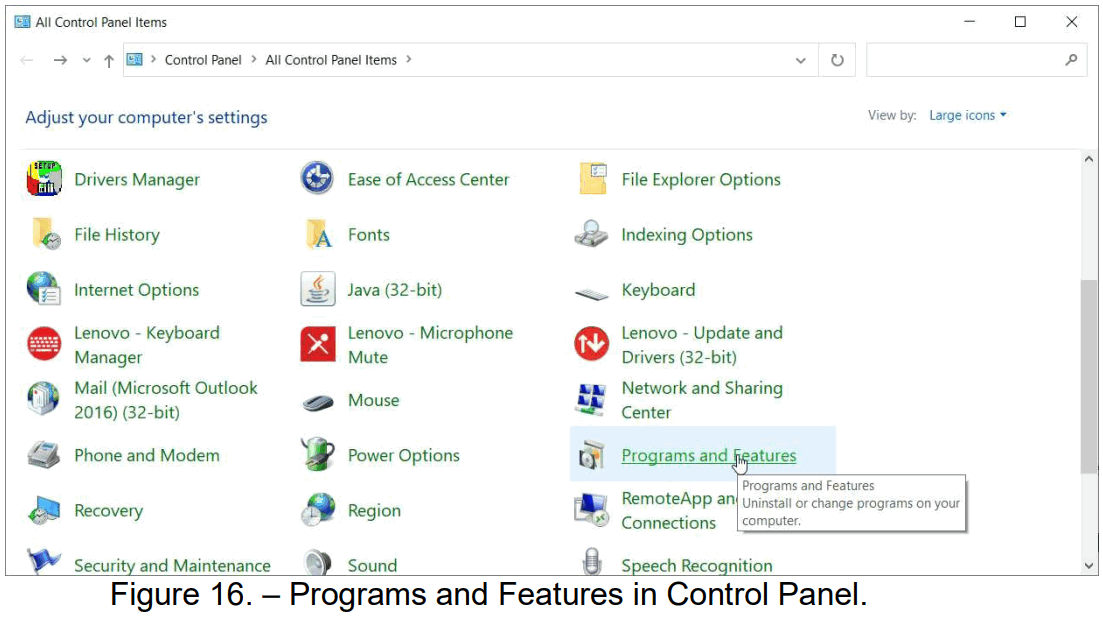Click the Phone and Modem icon
The width and height of the screenshot is (1103, 618).
[x=44, y=455]
